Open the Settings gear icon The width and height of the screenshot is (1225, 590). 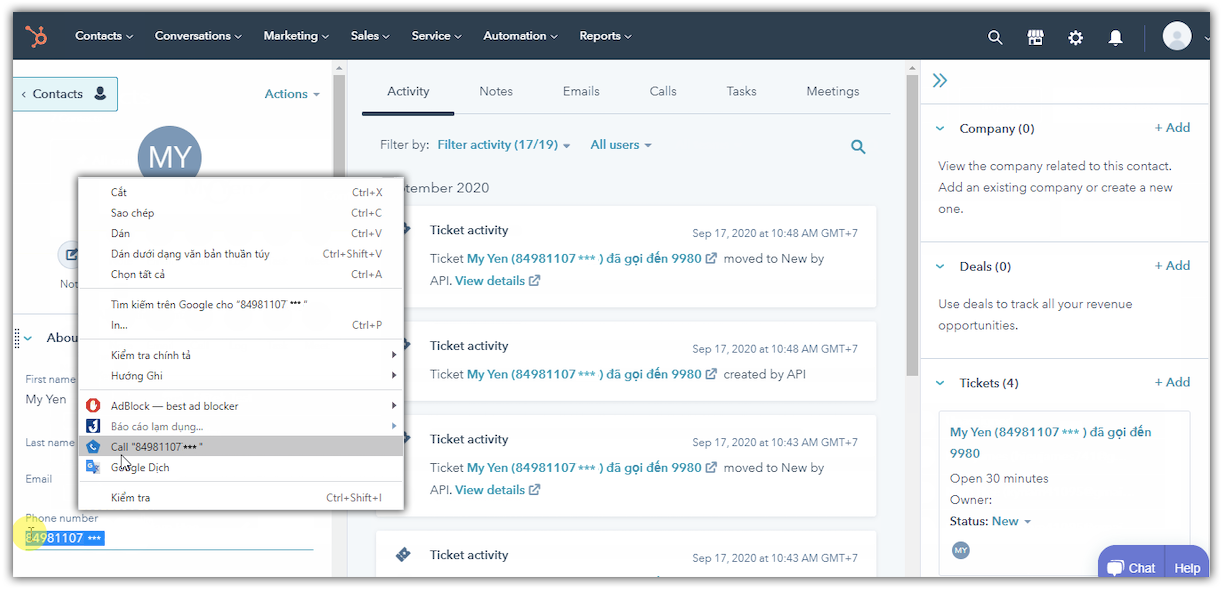point(1075,37)
